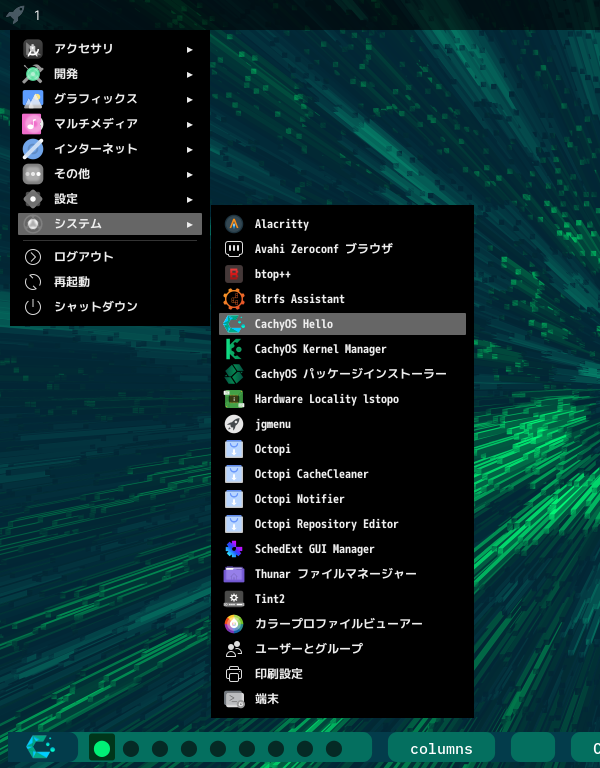The image size is (600, 768).
Task: Expand the その他 submenu arrow
Action: 190,174
